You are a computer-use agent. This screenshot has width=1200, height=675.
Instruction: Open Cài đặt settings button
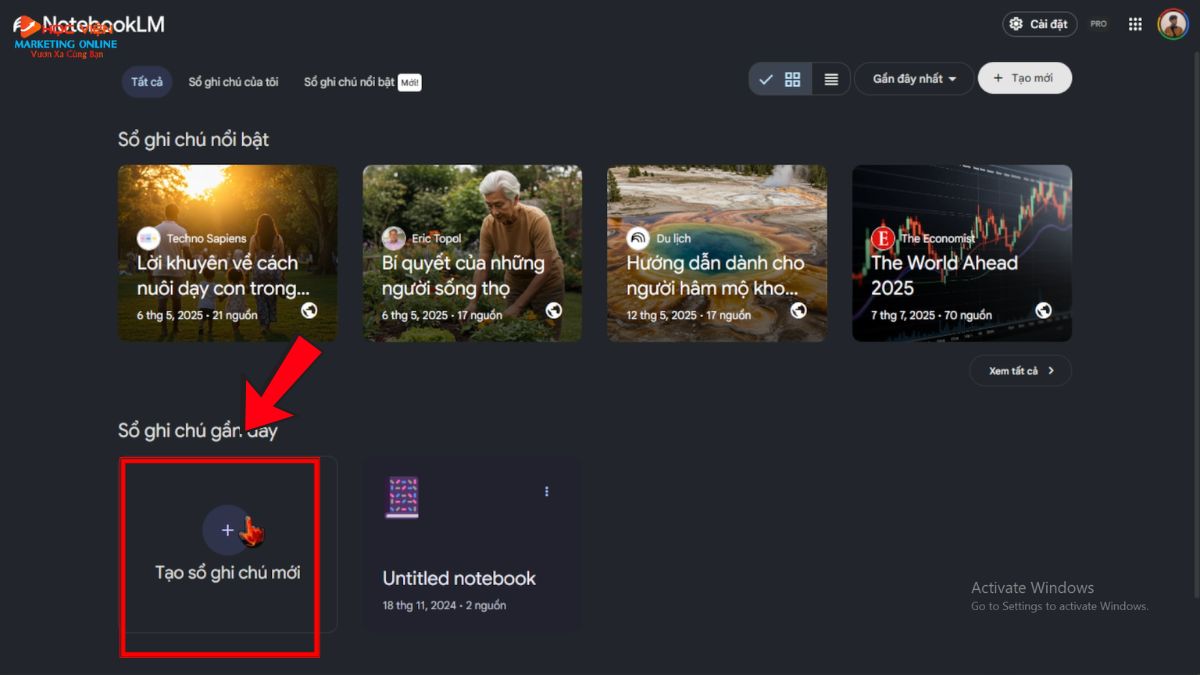(1039, 24)
